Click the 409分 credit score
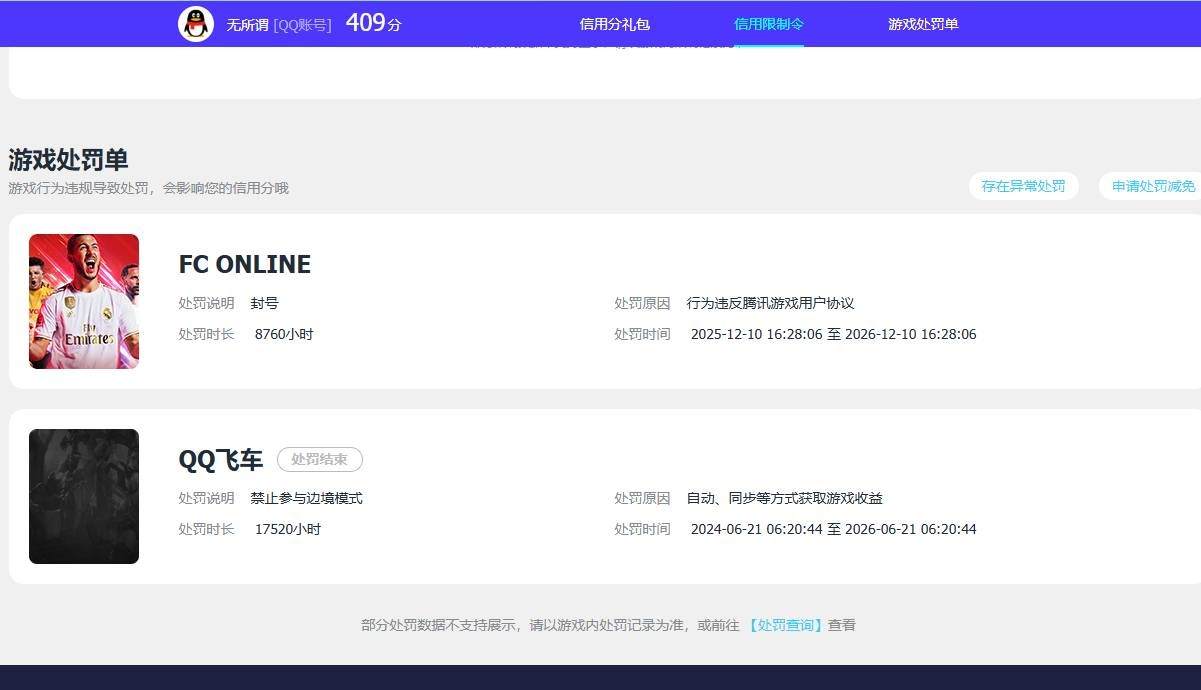Viewport: 1201px width, 690px height. pos(373,23)
